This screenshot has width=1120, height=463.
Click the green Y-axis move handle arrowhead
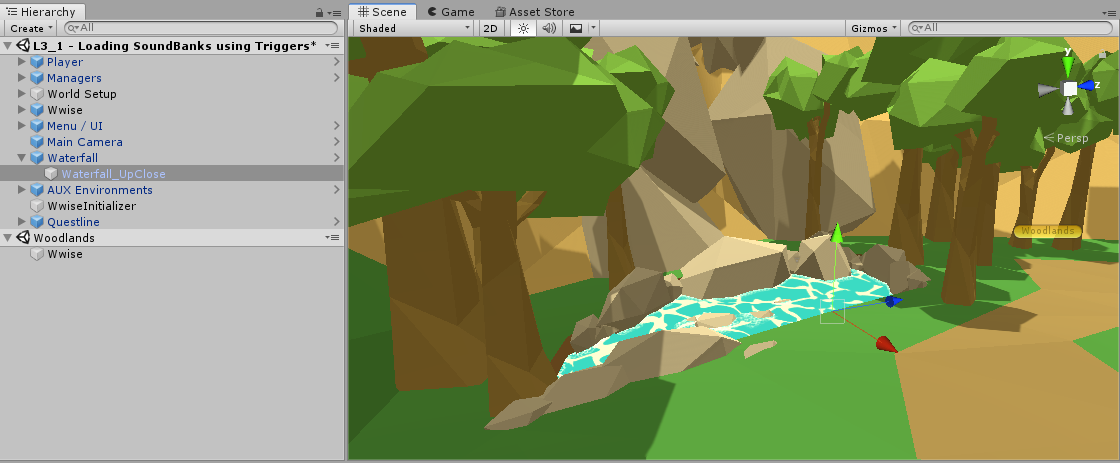tap(837, 232)
